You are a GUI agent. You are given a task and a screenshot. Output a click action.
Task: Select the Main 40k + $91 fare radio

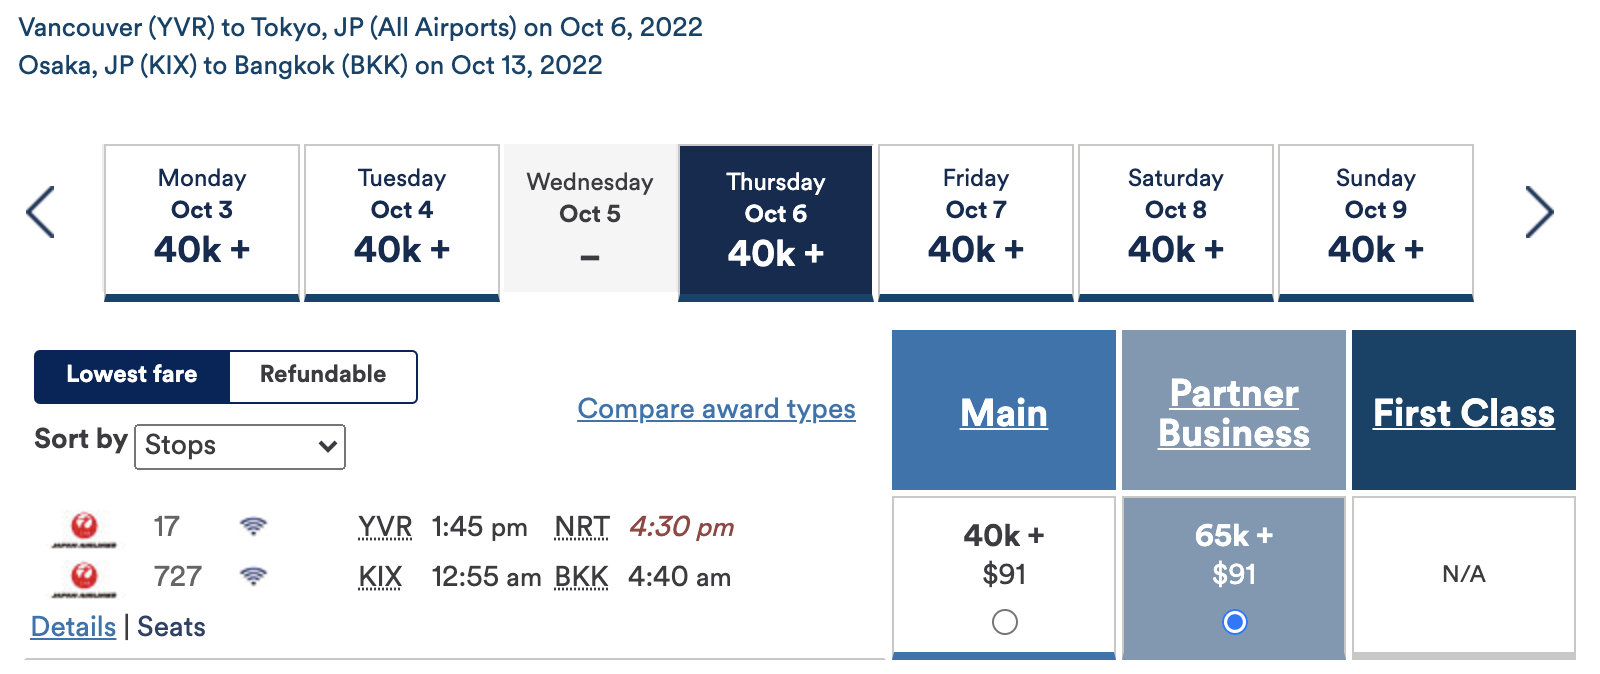coord(1005,622)
